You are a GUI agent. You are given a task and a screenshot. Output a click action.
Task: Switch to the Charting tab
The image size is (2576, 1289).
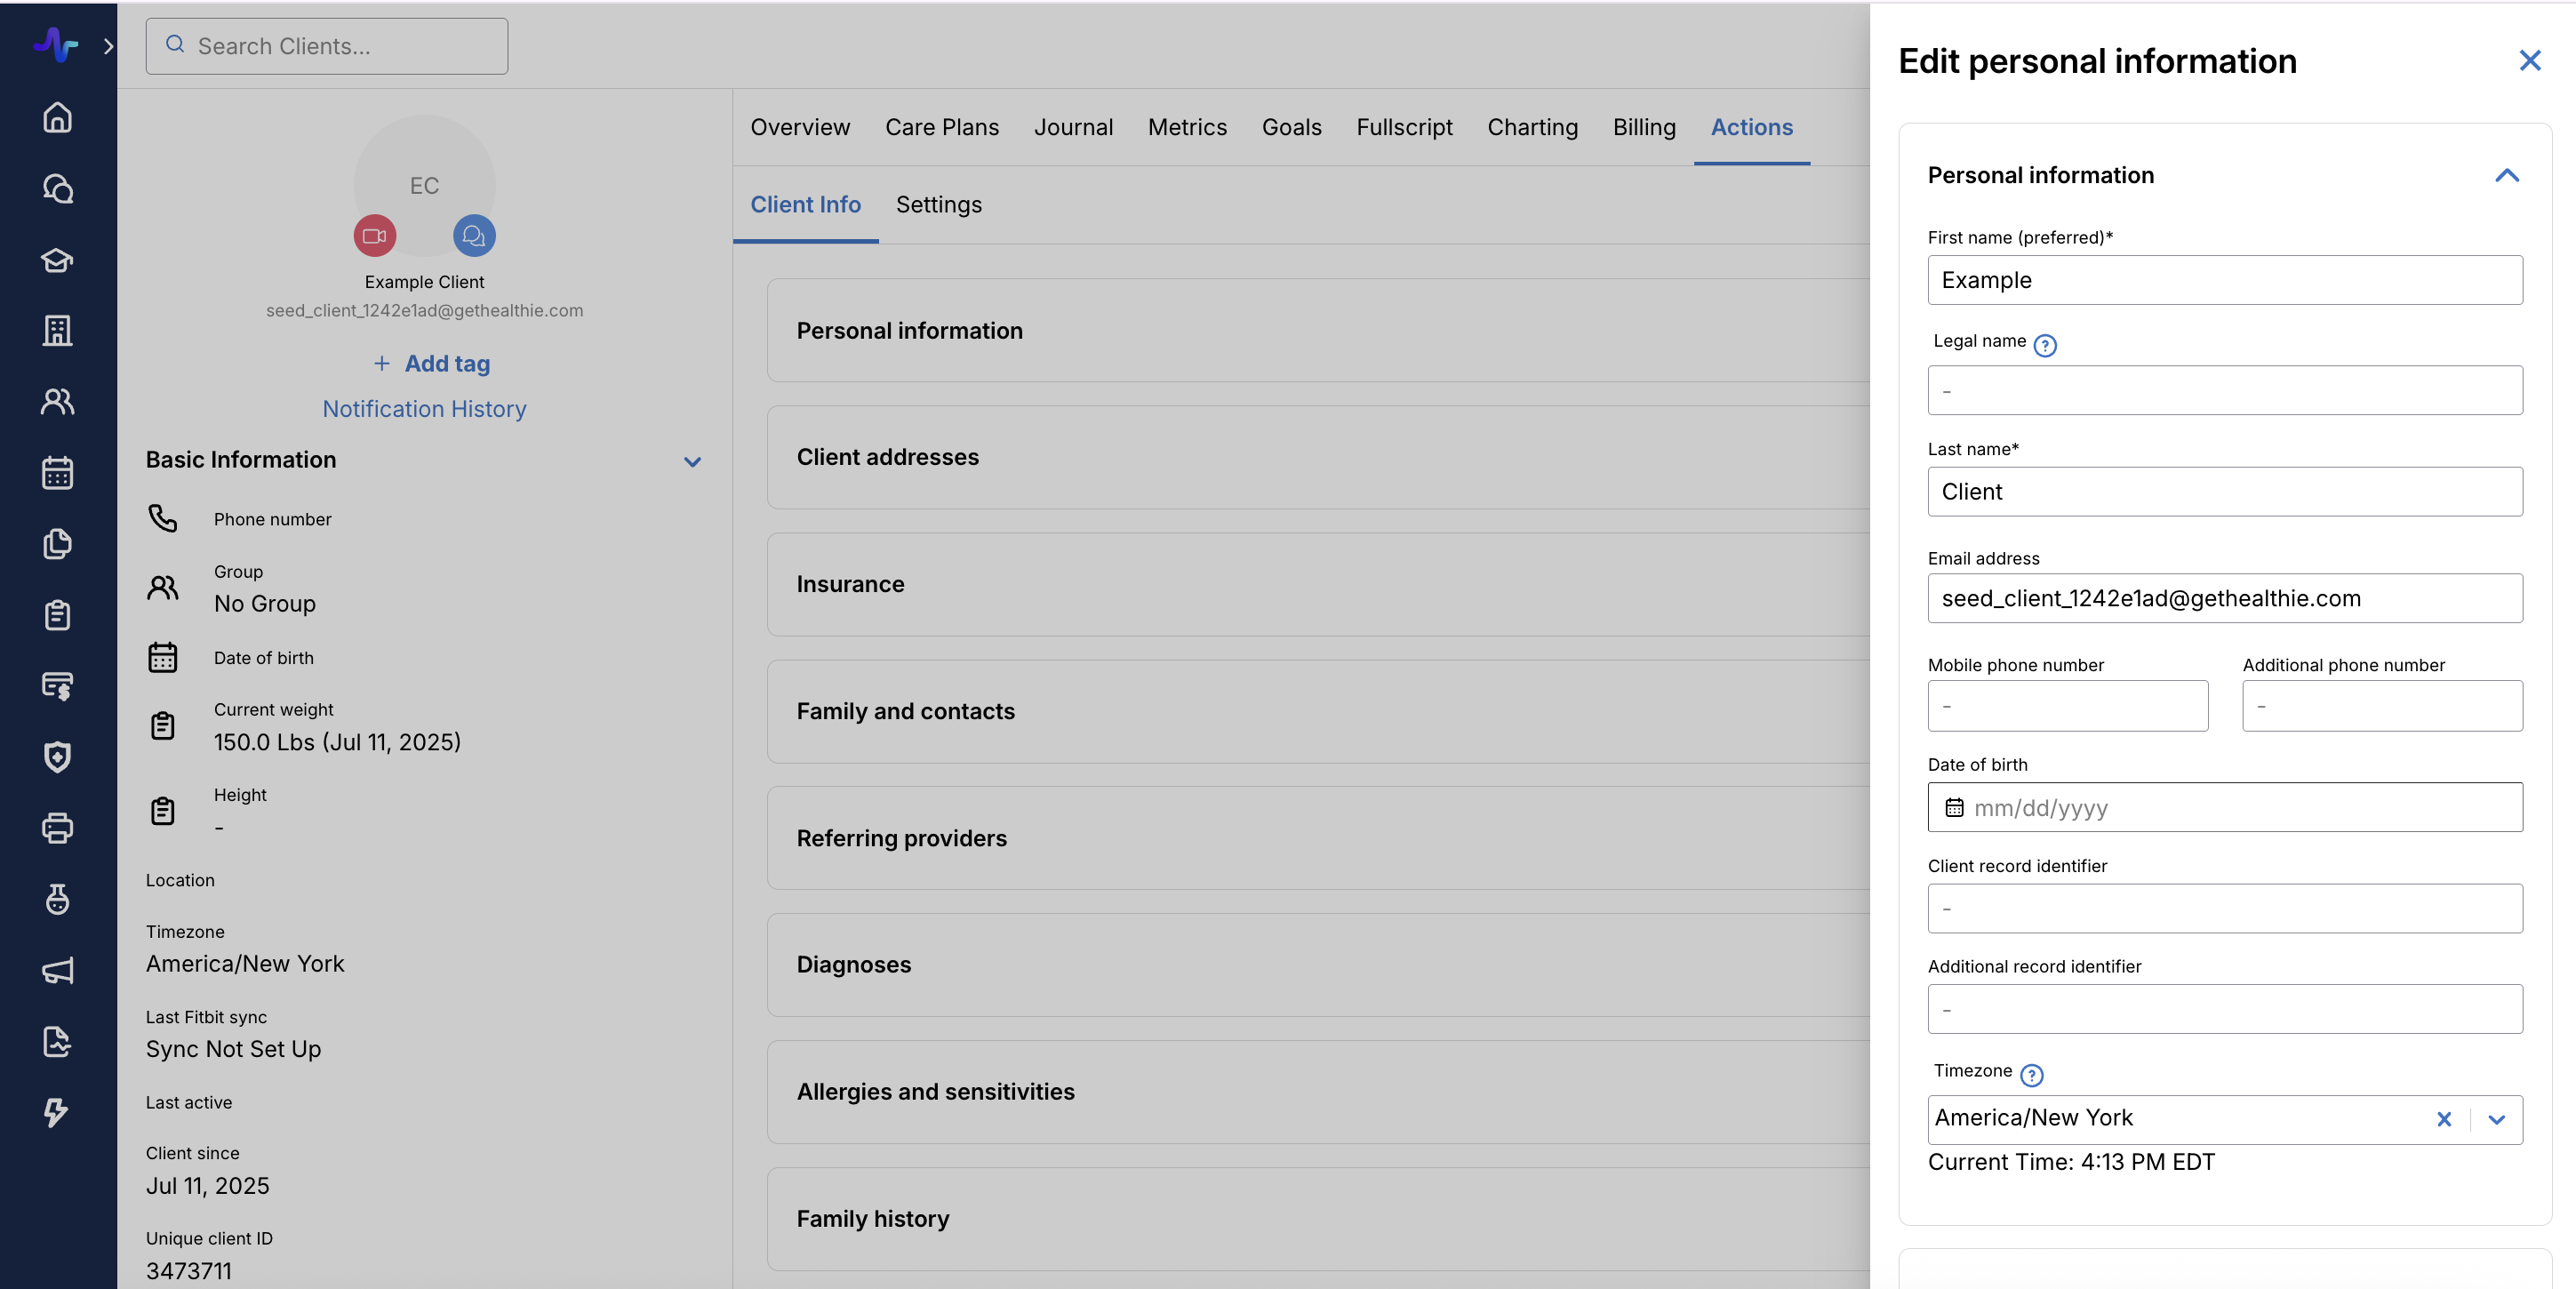click(x=1532, y=127)
